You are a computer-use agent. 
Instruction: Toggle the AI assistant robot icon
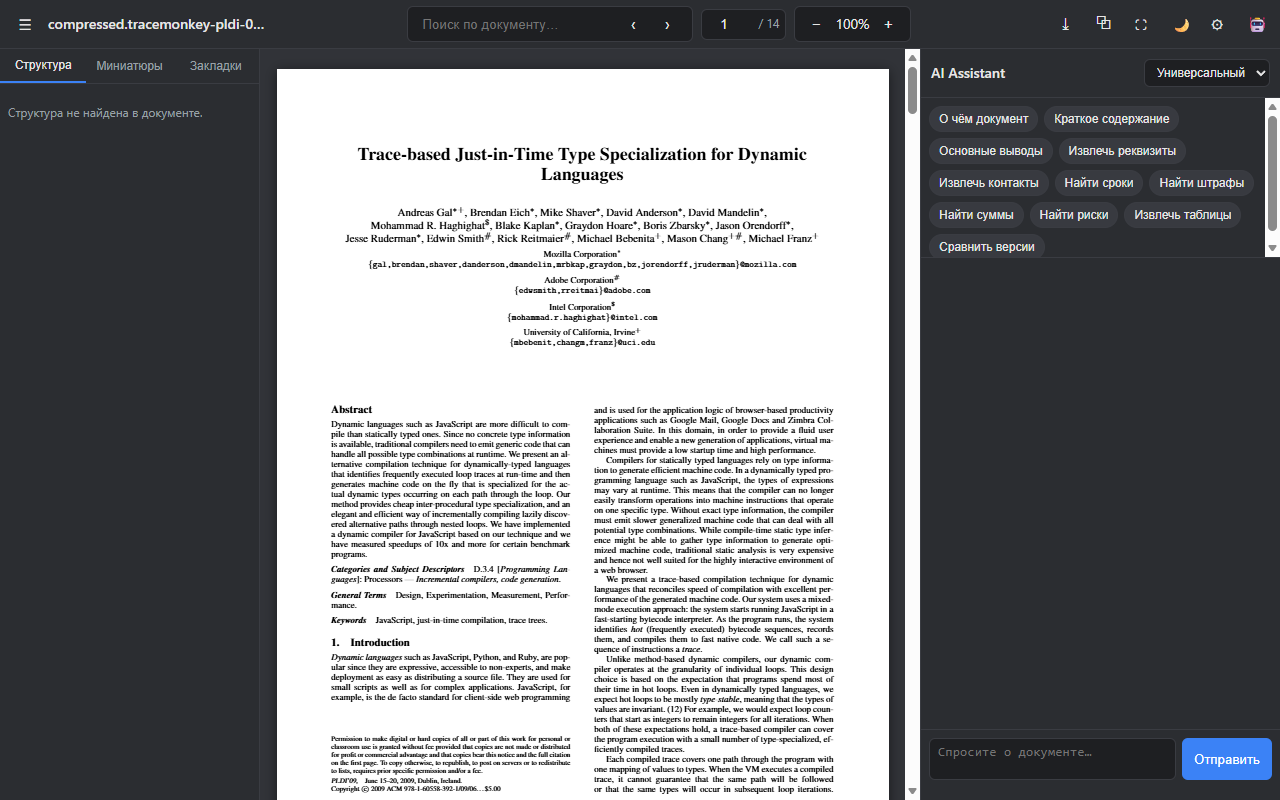1257,24
